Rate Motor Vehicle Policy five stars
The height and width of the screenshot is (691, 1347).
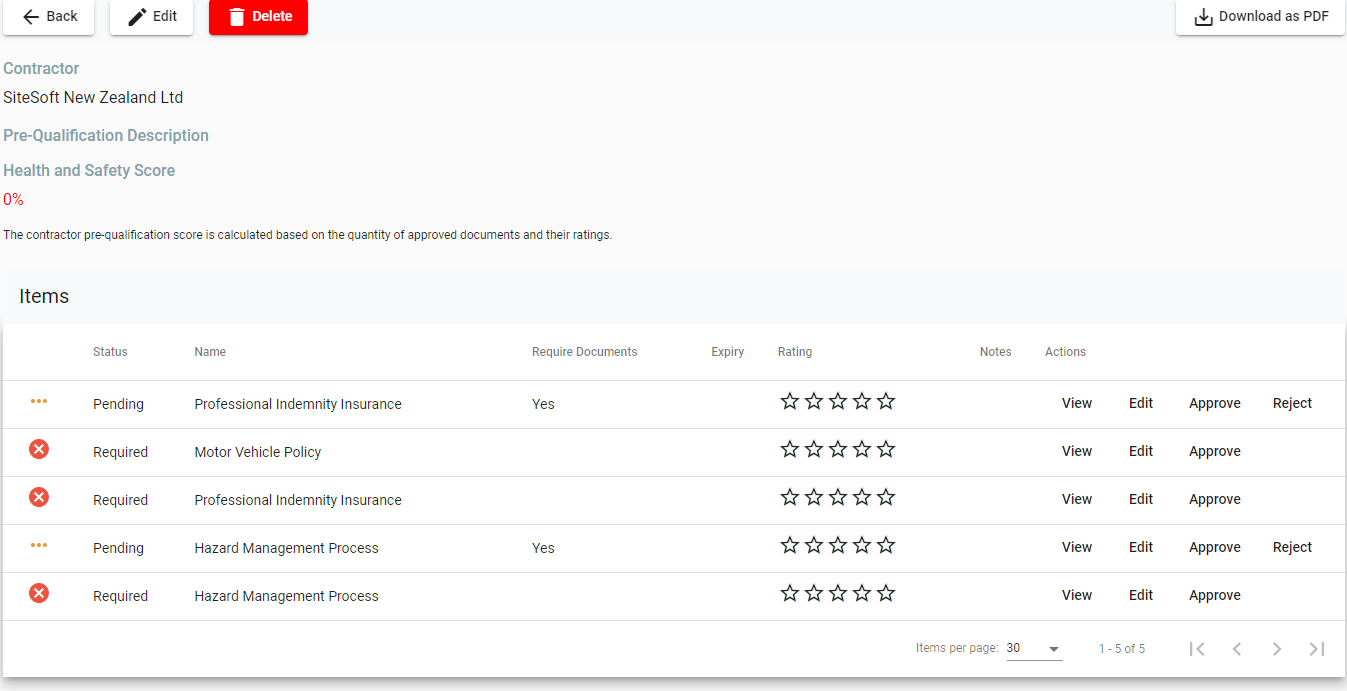886,450
